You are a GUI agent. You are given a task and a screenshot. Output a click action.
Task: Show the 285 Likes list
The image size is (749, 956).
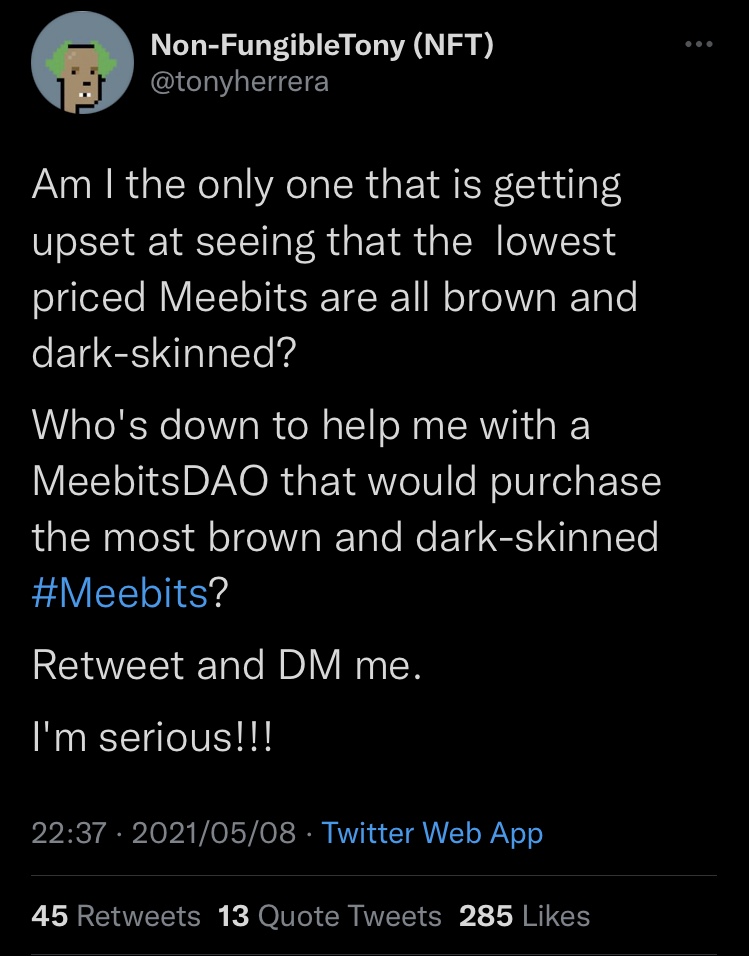(524, 915)
